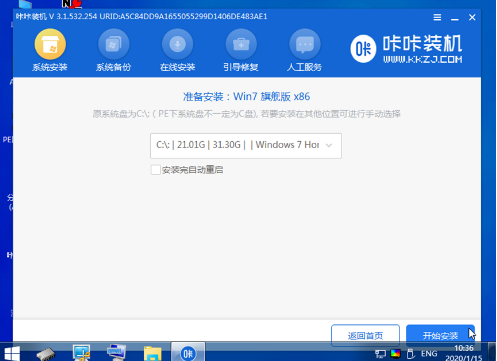Switch to 在线安装 online install
497x361 pixels.
[177, 51]
